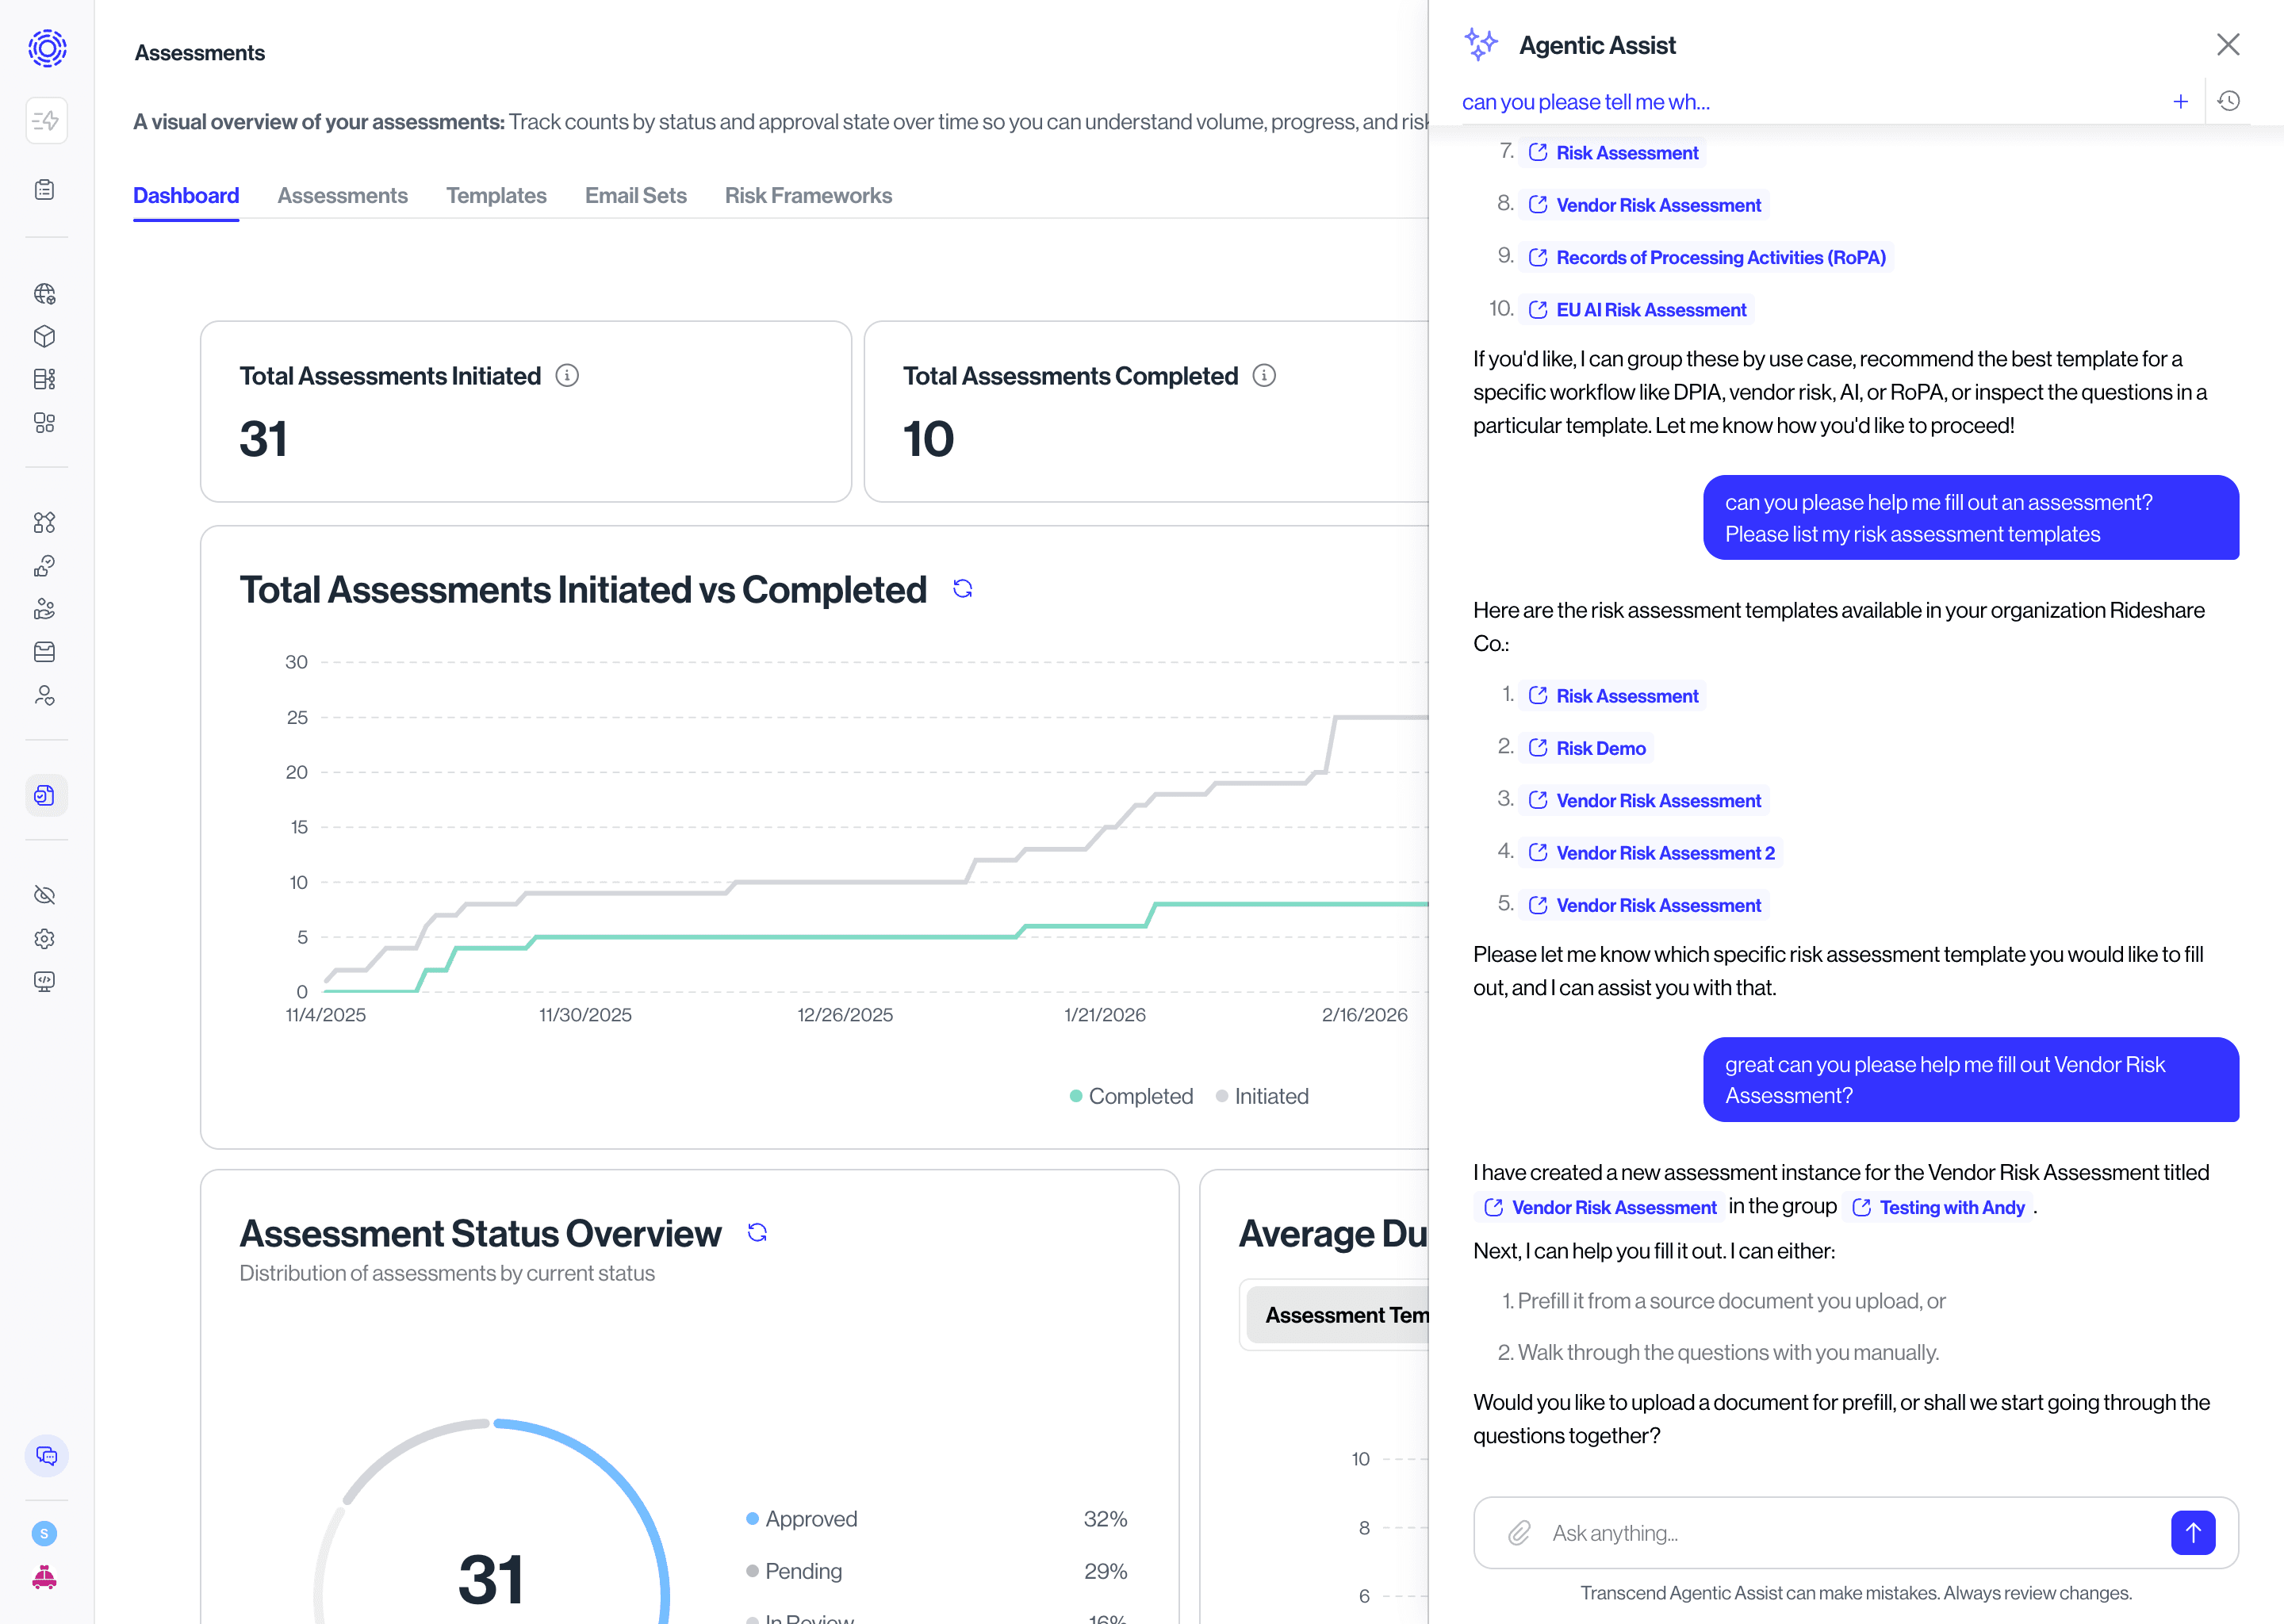Switch to the Dashboard tab
The width and height of the screenshot is (2284, 1624).
[x=186, y=196]
